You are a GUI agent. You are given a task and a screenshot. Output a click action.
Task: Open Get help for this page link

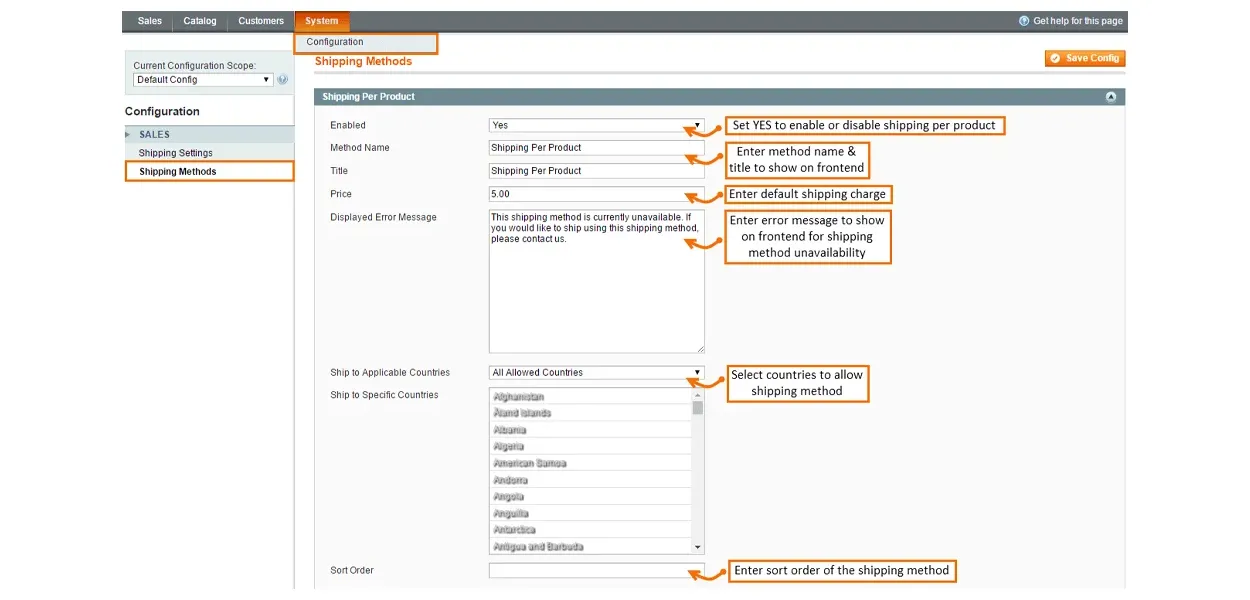click(1077, 21)
